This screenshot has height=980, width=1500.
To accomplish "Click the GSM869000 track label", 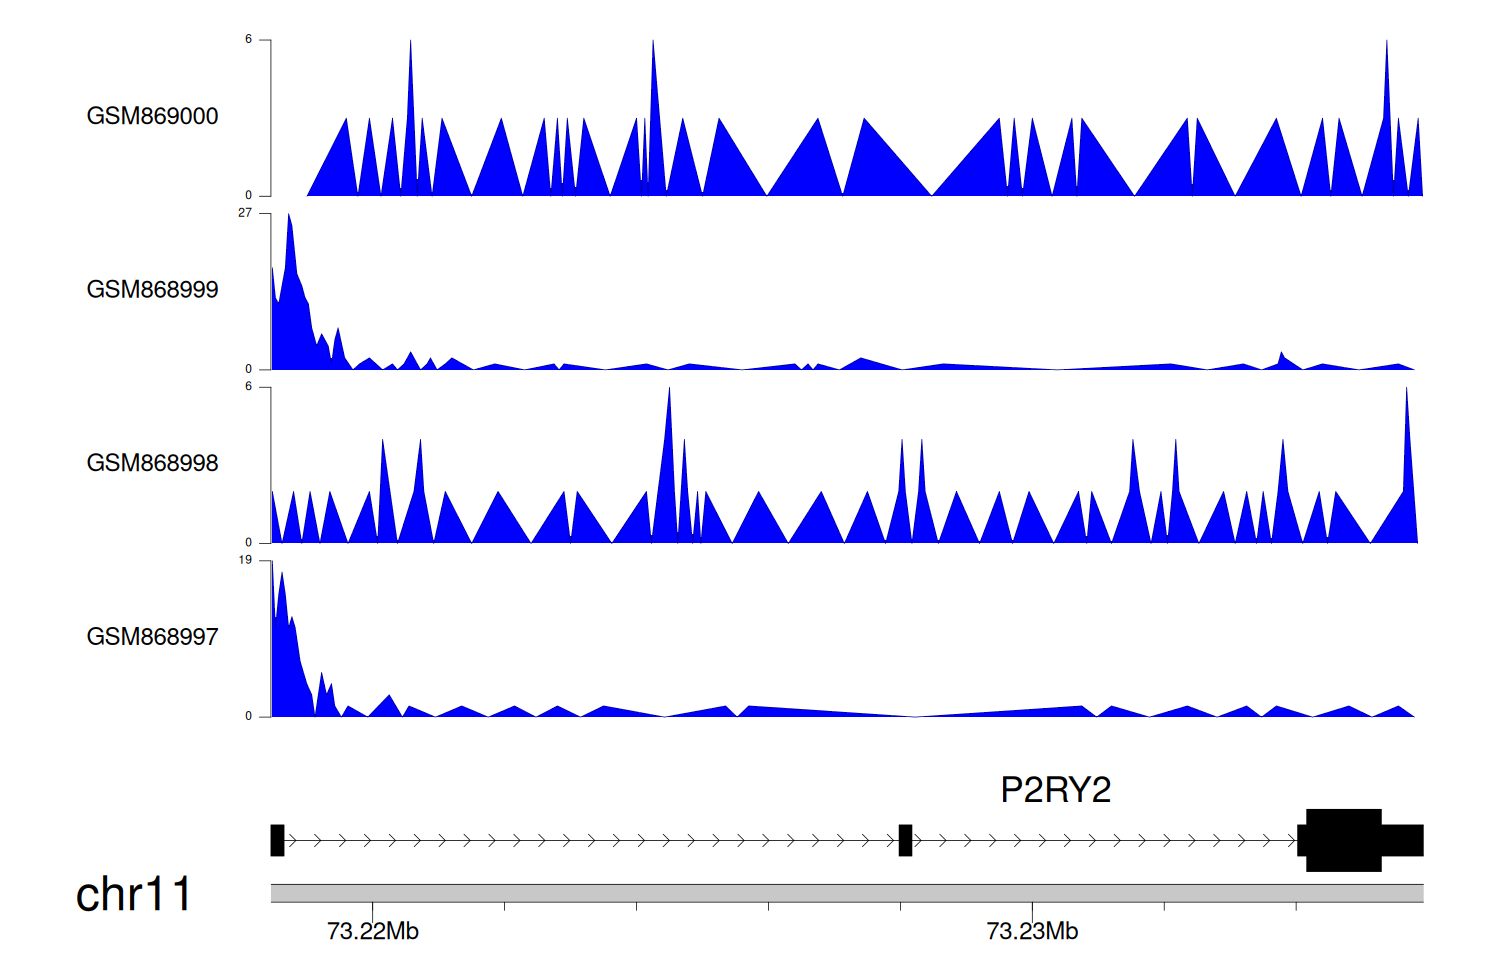I will click(152, 116).
